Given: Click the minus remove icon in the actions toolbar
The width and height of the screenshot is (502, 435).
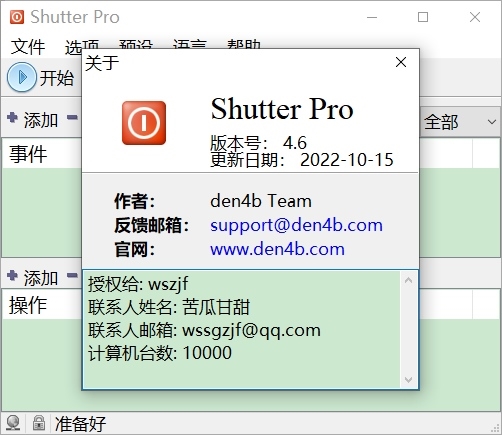Looking at the screenshot, I should coord(72,275).
